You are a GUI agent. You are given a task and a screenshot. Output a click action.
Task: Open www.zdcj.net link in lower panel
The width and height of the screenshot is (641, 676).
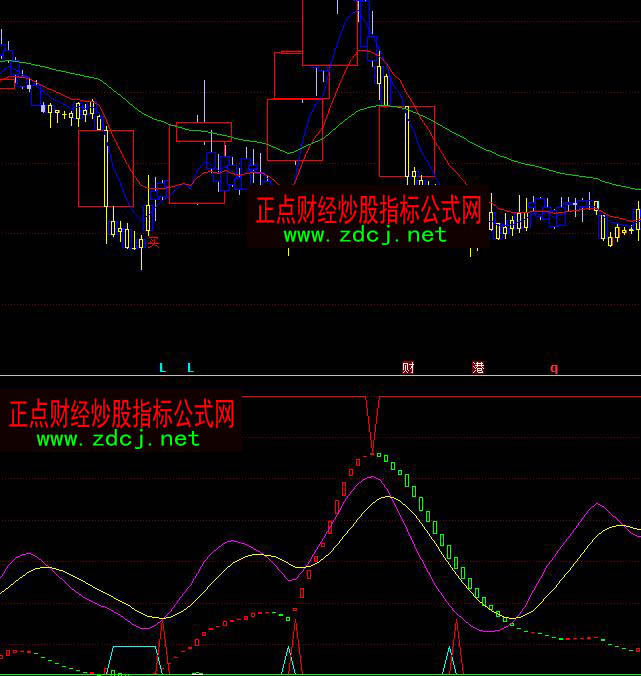(118, 438)
